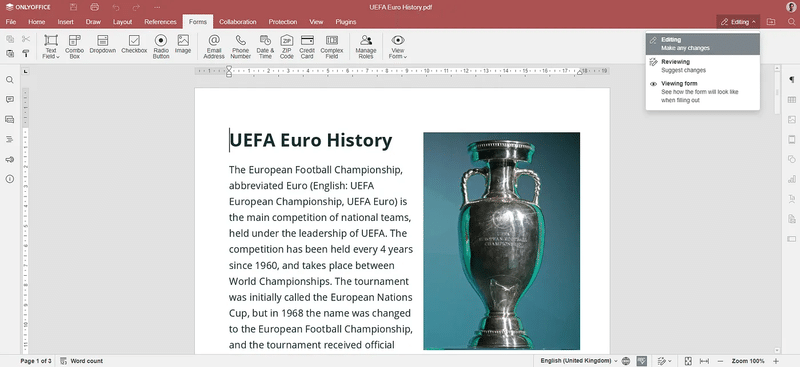Viewport: 800px width, 367px height.
Task: Expand the View Form dropdown
Action: [x=405, y=57]
